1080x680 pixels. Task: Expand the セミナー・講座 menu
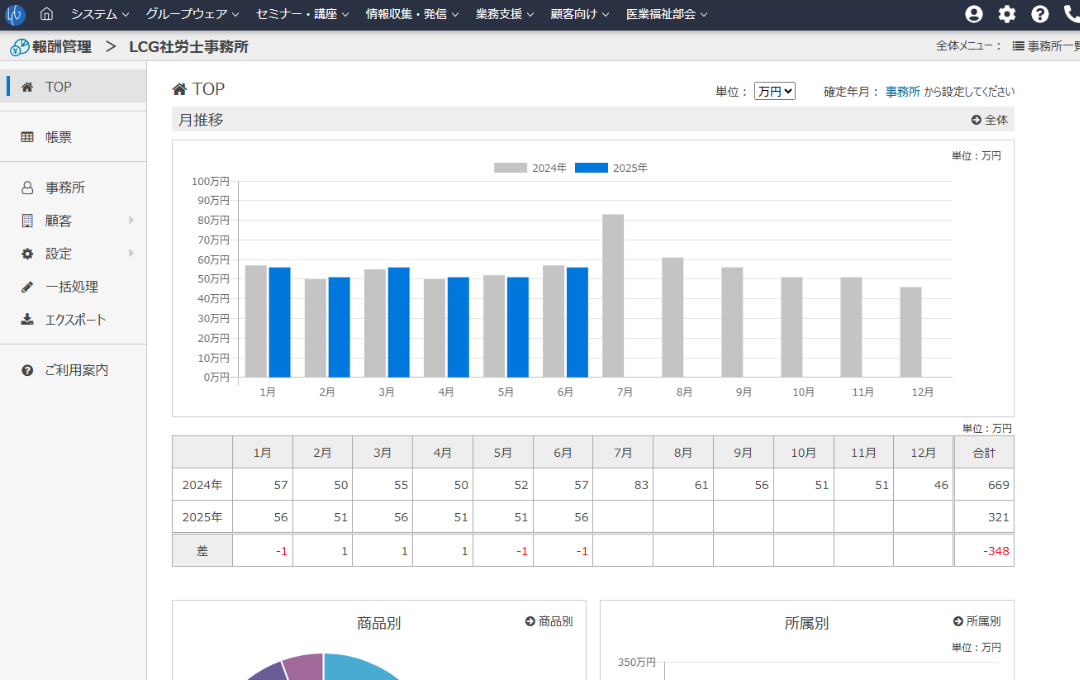point(302,14)
